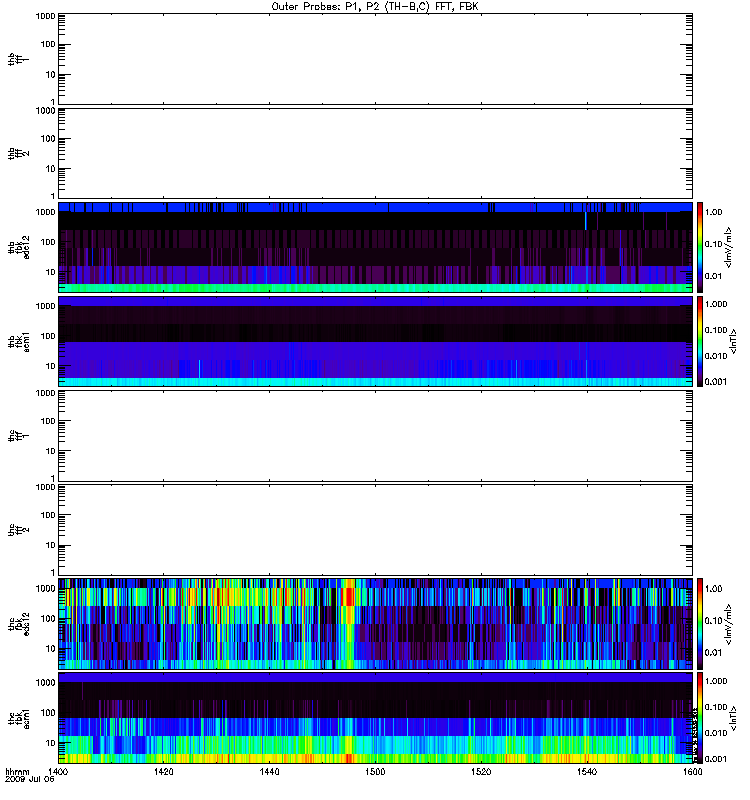Select the 'thc fff 1' axis label
The image size is (750, 800).
click(18, 436)
